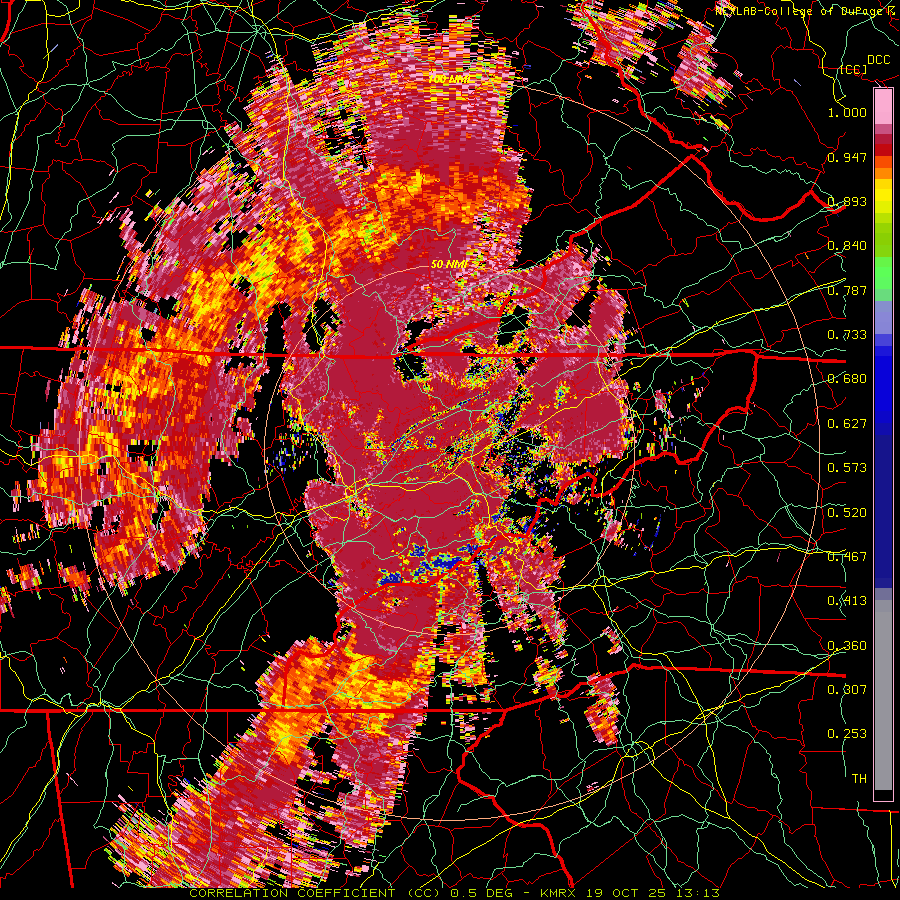Viewport: 900px width, 900px height.
Task: Click the 0.787 legend value
Action: click(x=847, y=290)
